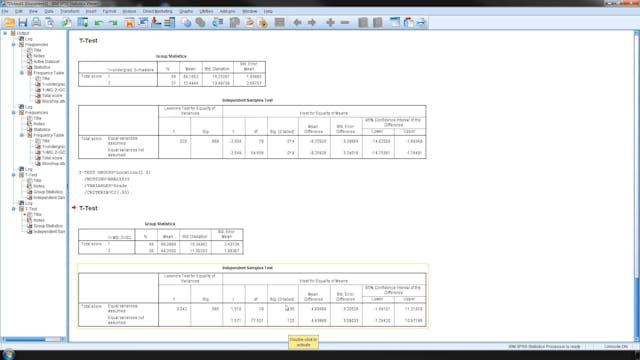Collapse the first Frequencies node in outline
This screenshot has width=640, height=360.
(13, 44)
